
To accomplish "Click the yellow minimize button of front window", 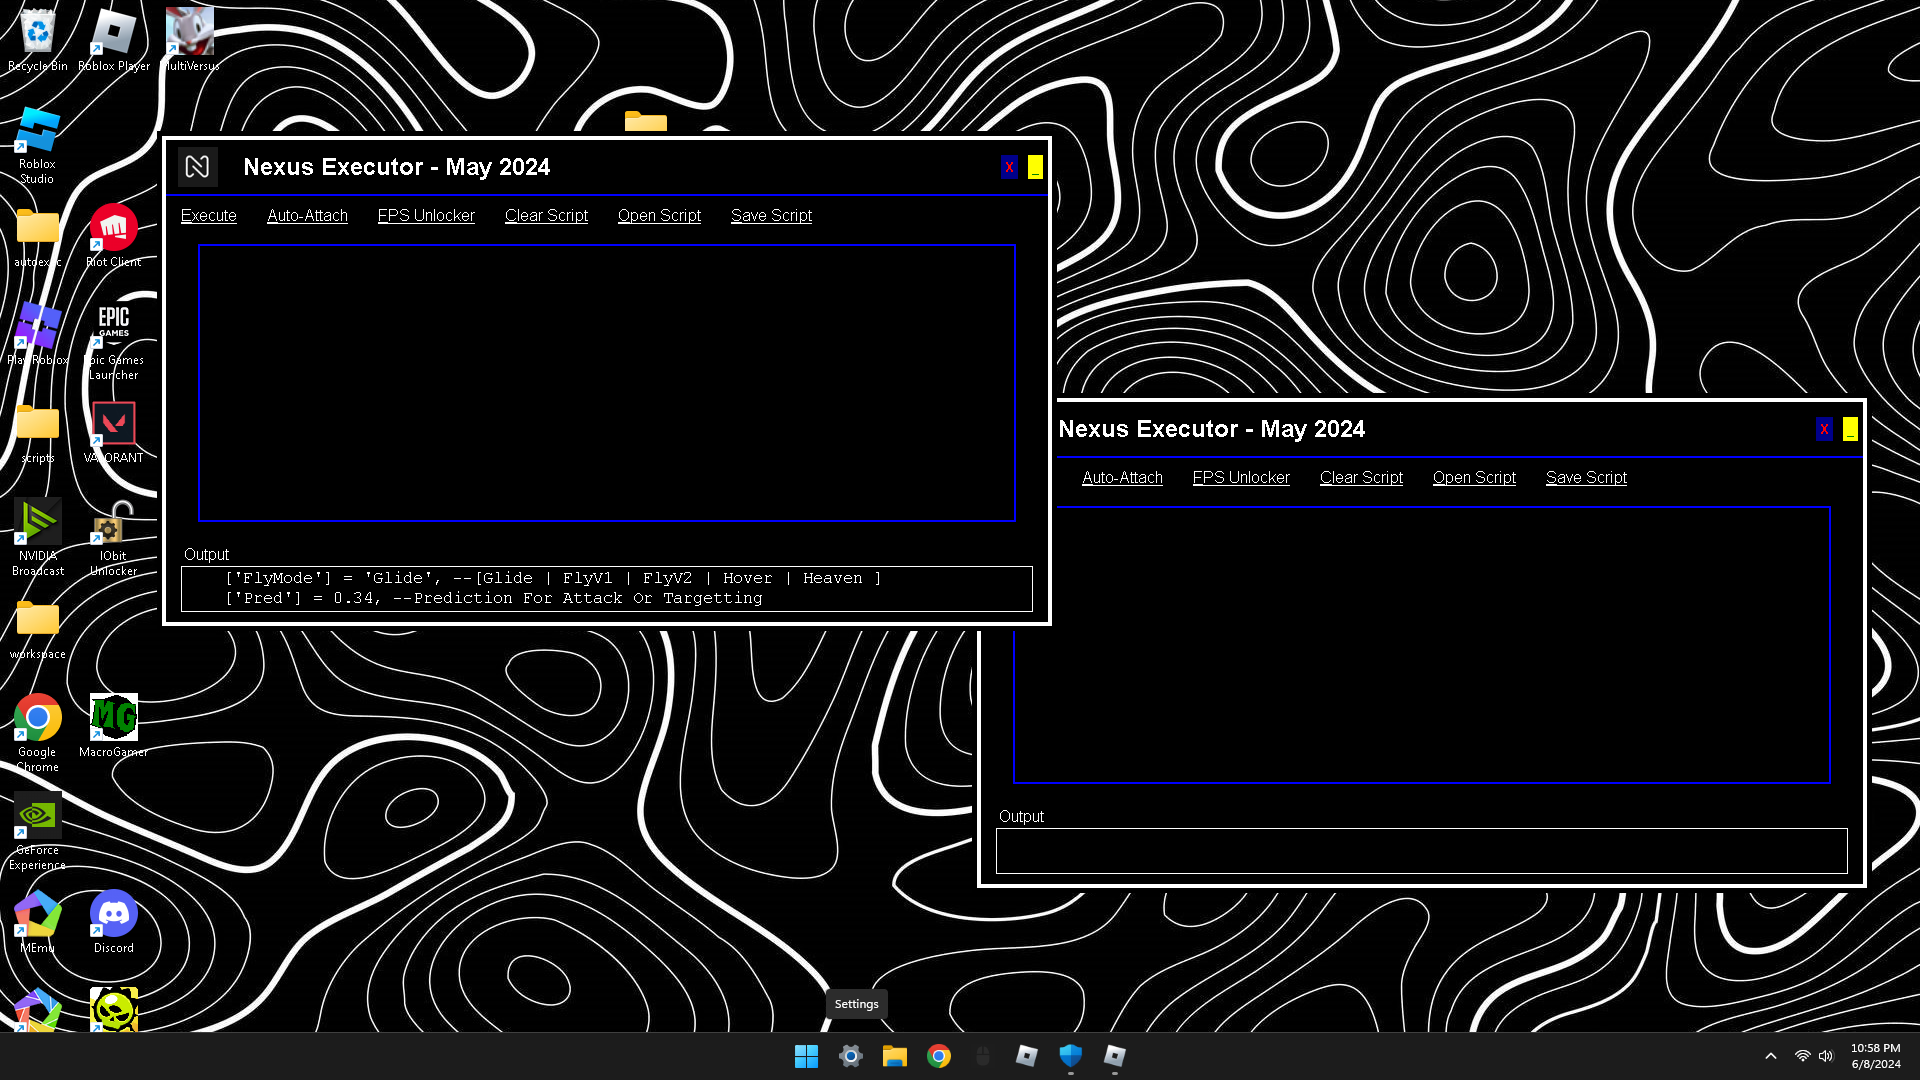I will tap(1035, 167).
